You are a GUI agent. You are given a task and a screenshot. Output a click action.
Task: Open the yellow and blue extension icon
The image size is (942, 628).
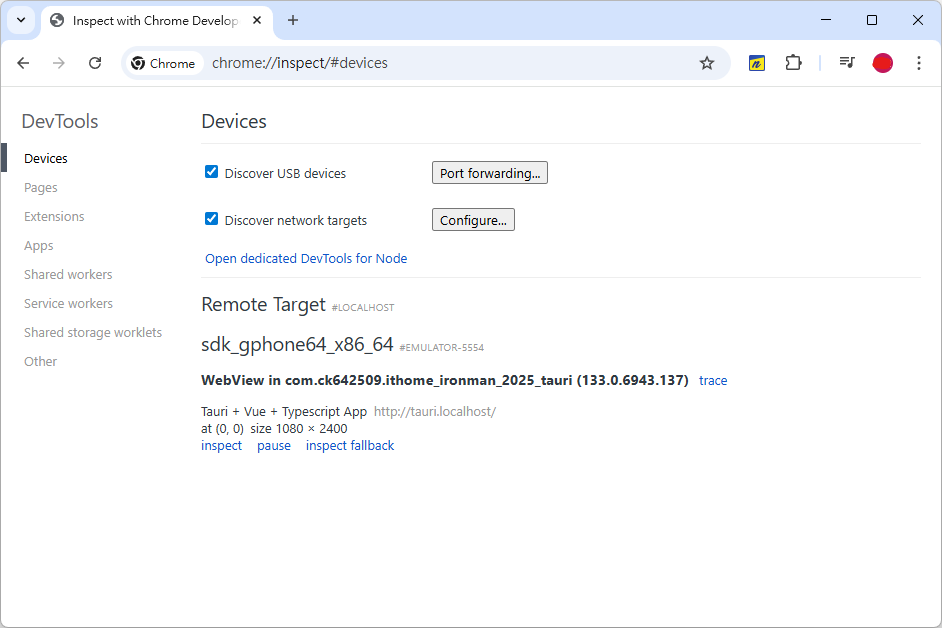pyautogui.click(x=757, y=63)
